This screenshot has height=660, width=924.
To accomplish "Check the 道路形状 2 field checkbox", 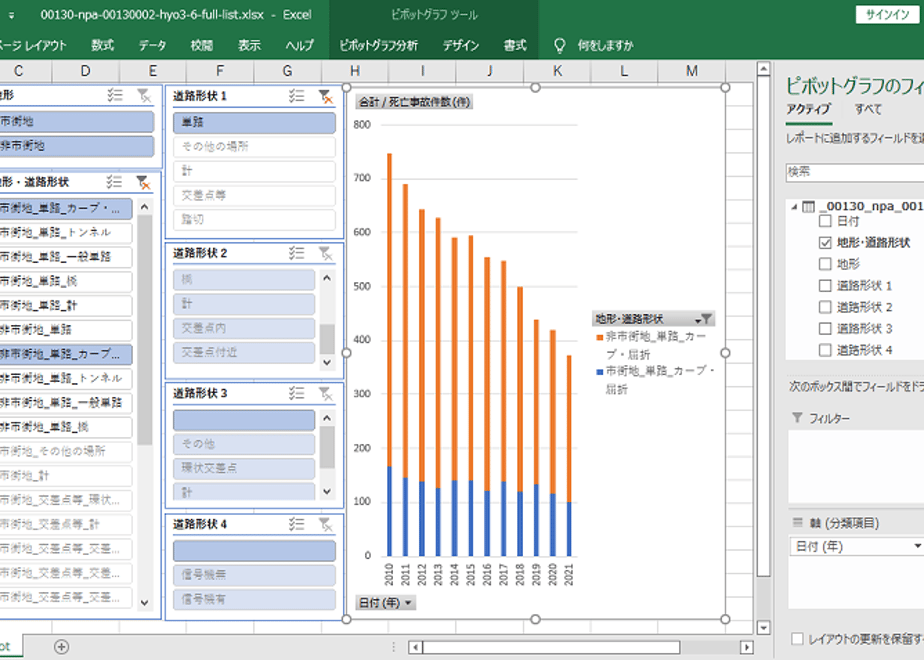I will coord(825,306).
